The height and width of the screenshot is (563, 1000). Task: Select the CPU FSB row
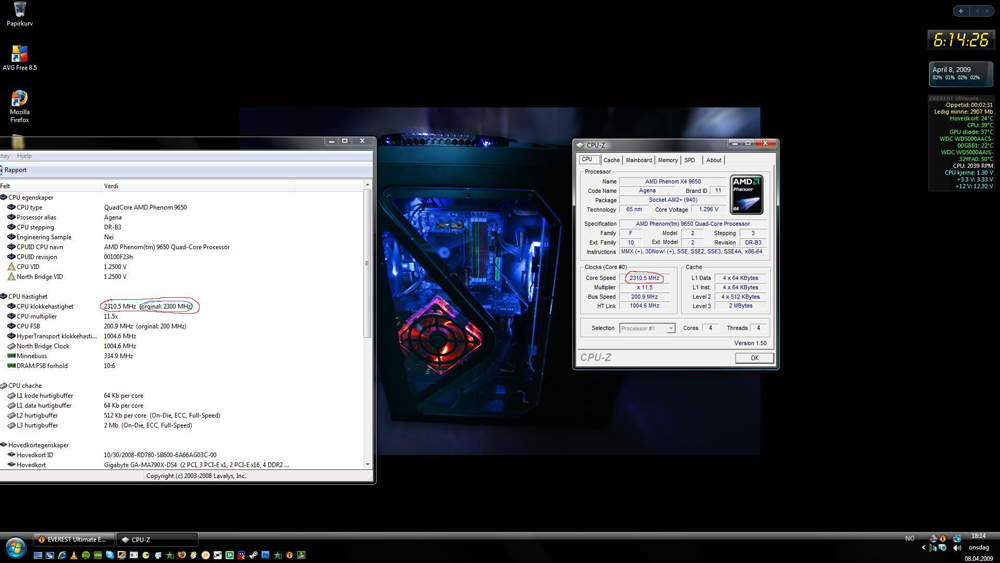pos(182,326)
